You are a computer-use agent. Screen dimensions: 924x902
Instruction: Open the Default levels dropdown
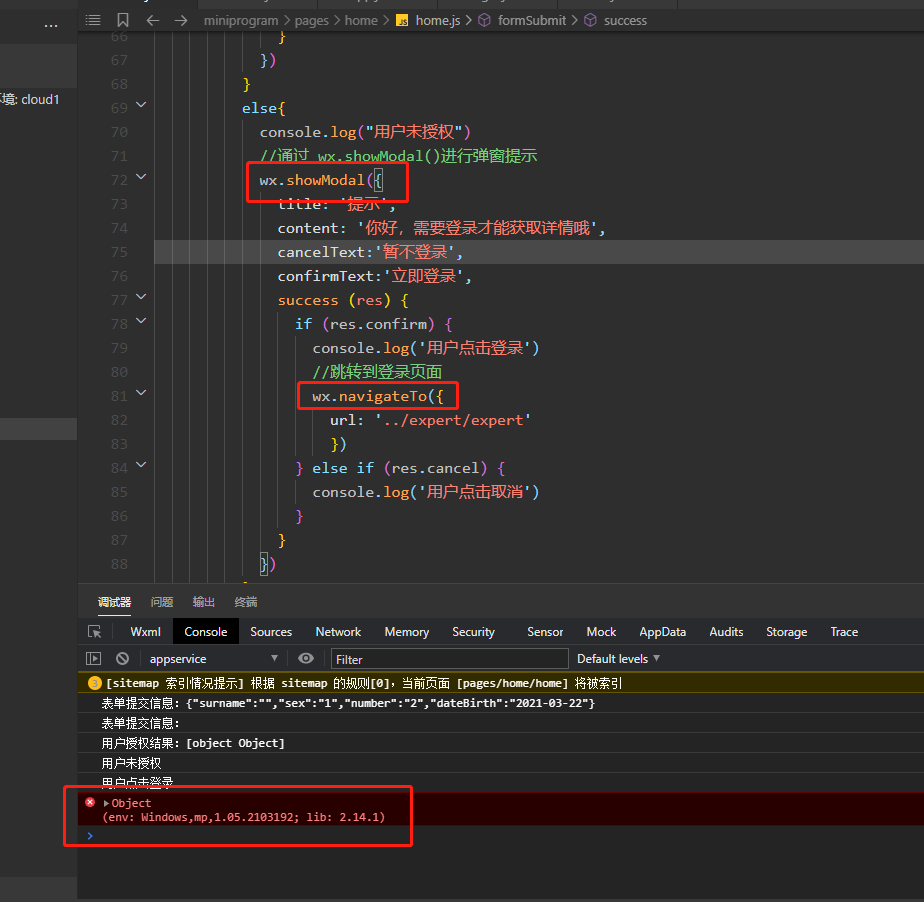(x=618, y=659)
